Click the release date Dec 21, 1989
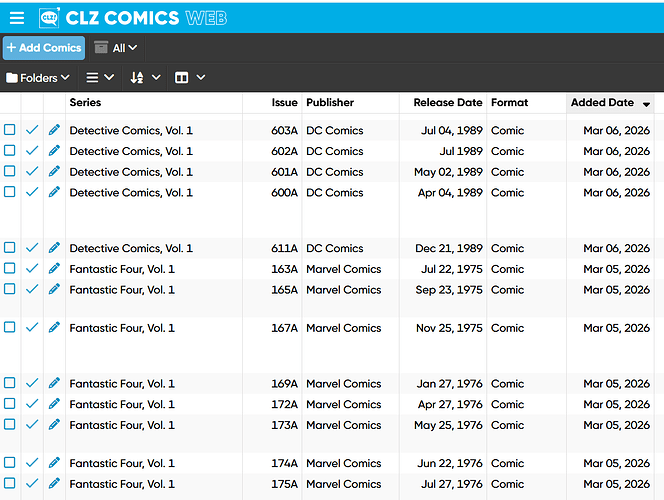Image resolution: width=664 pixels, height=500 pixels. coord(449,248)
